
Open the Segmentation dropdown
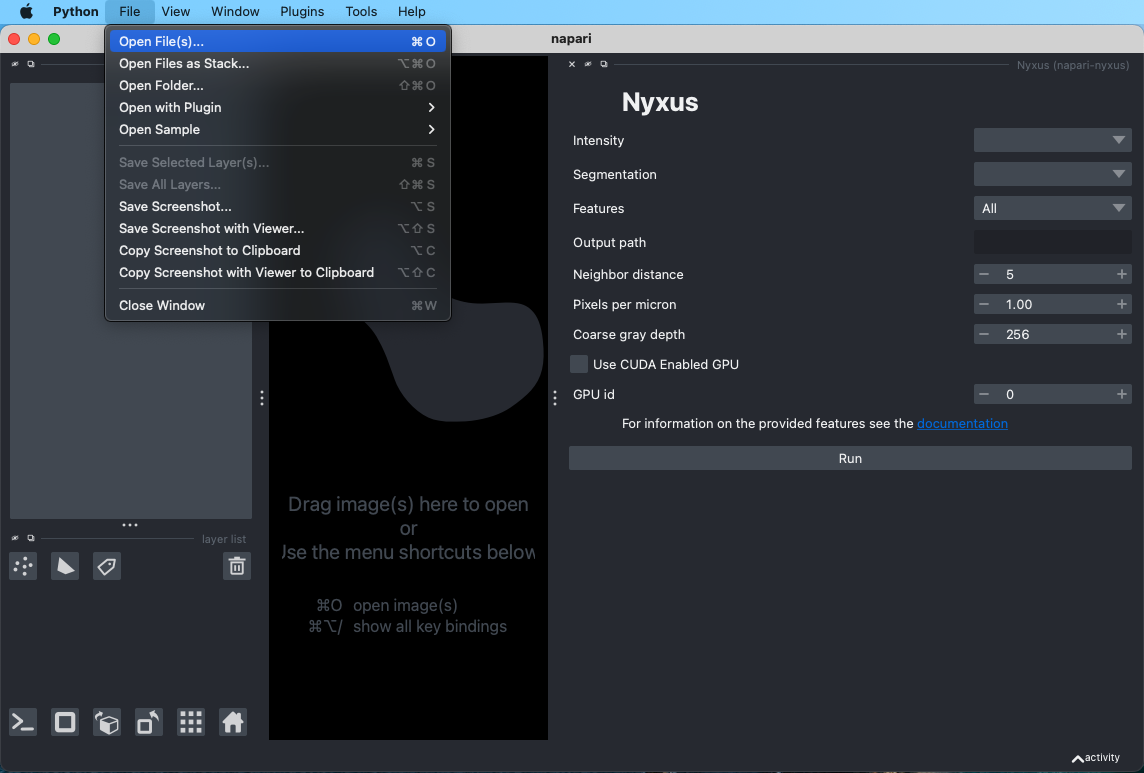(x=1052, y=174)
